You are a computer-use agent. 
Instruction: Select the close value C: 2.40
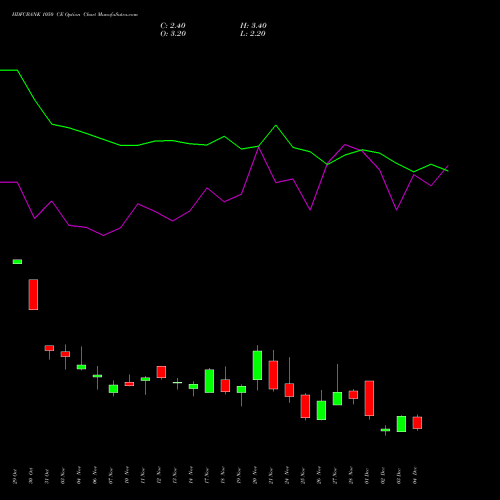(173, 26)
